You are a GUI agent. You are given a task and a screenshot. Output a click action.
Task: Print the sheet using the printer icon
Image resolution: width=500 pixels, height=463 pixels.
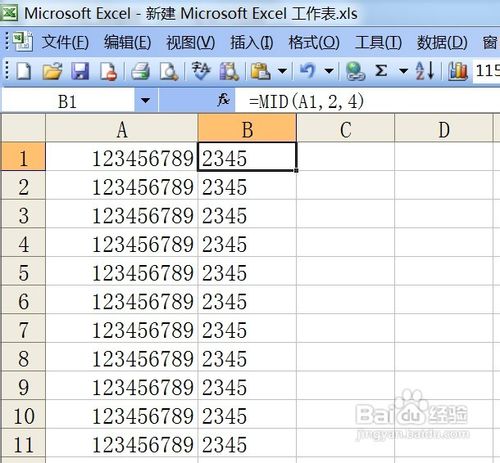pos(140,71)
